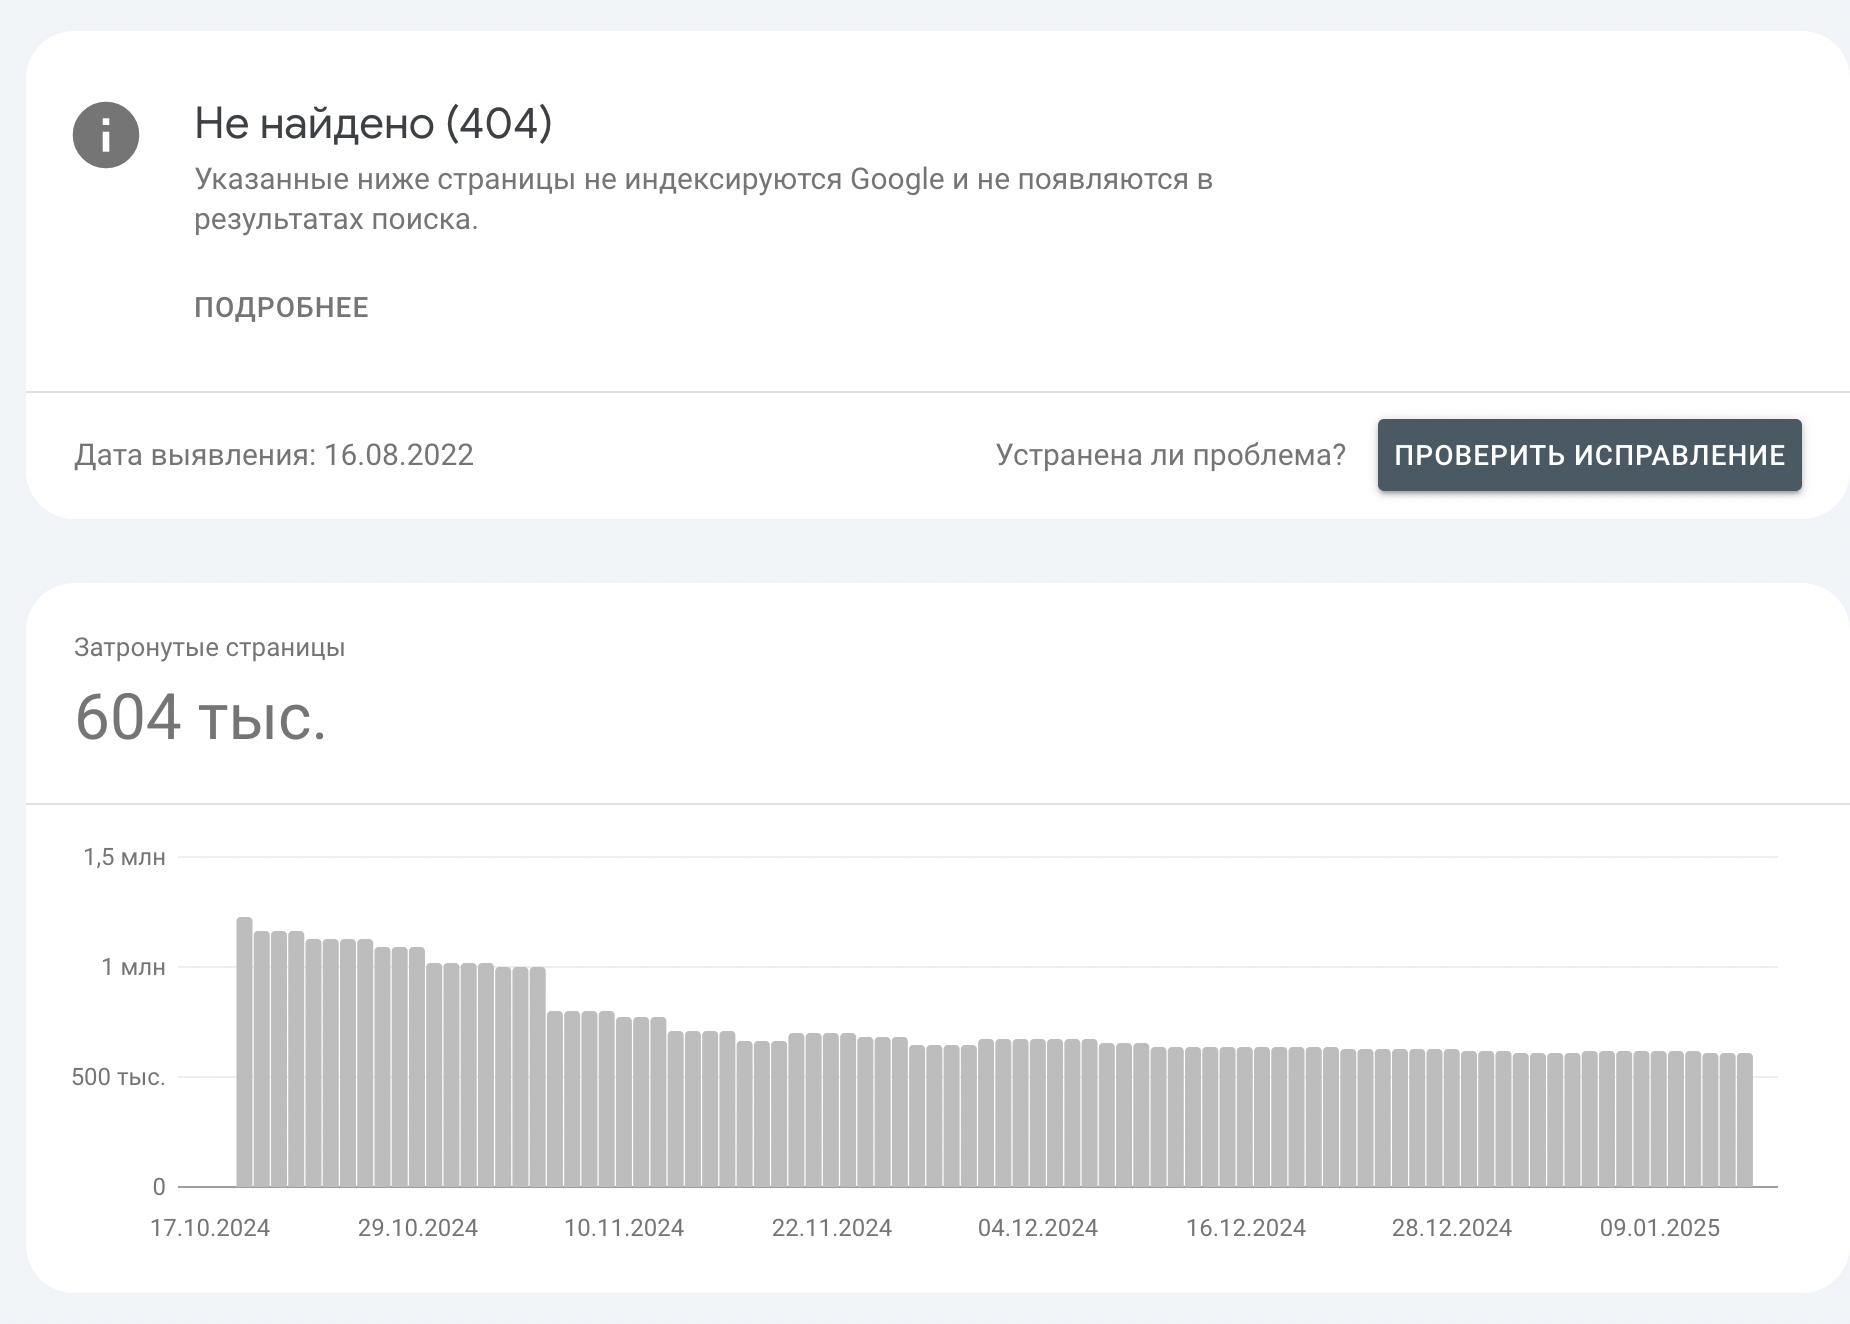The image size is (1850, 1324).
Task: Open the ПОДРОБНЕЕ link
Action: pos(281,308)
